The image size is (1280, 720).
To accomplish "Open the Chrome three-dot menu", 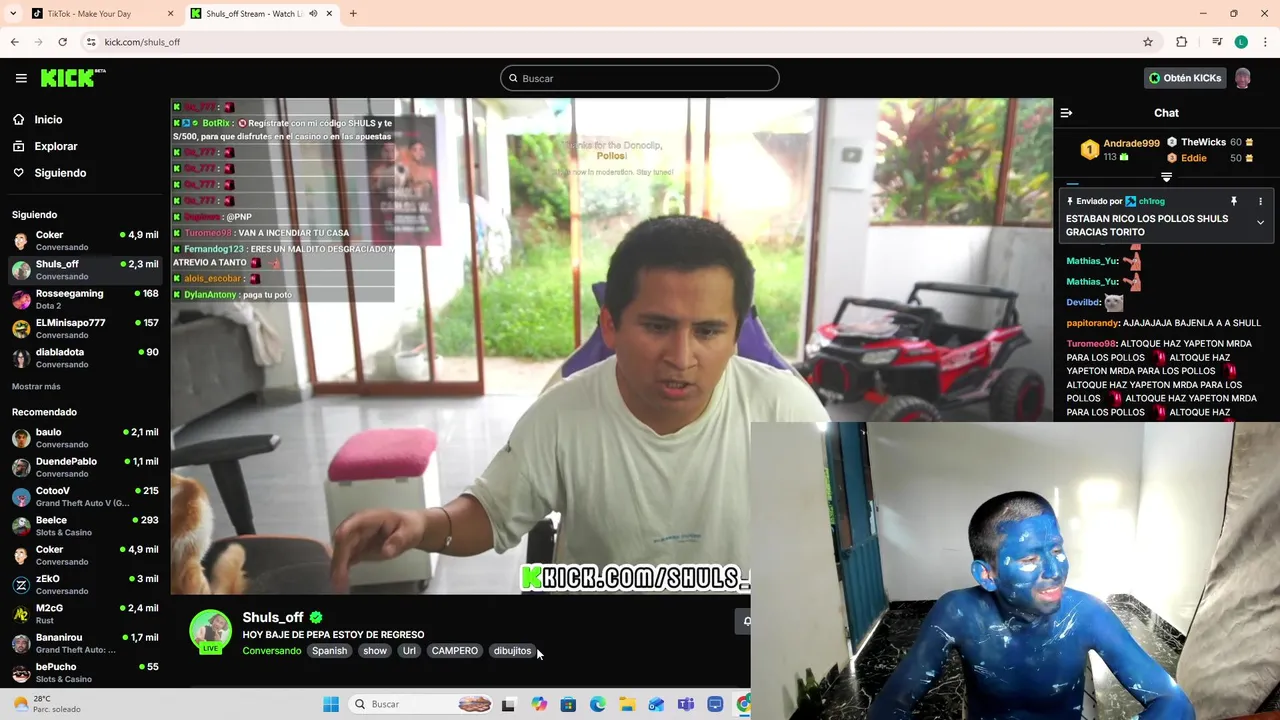I will point(1265,42).
